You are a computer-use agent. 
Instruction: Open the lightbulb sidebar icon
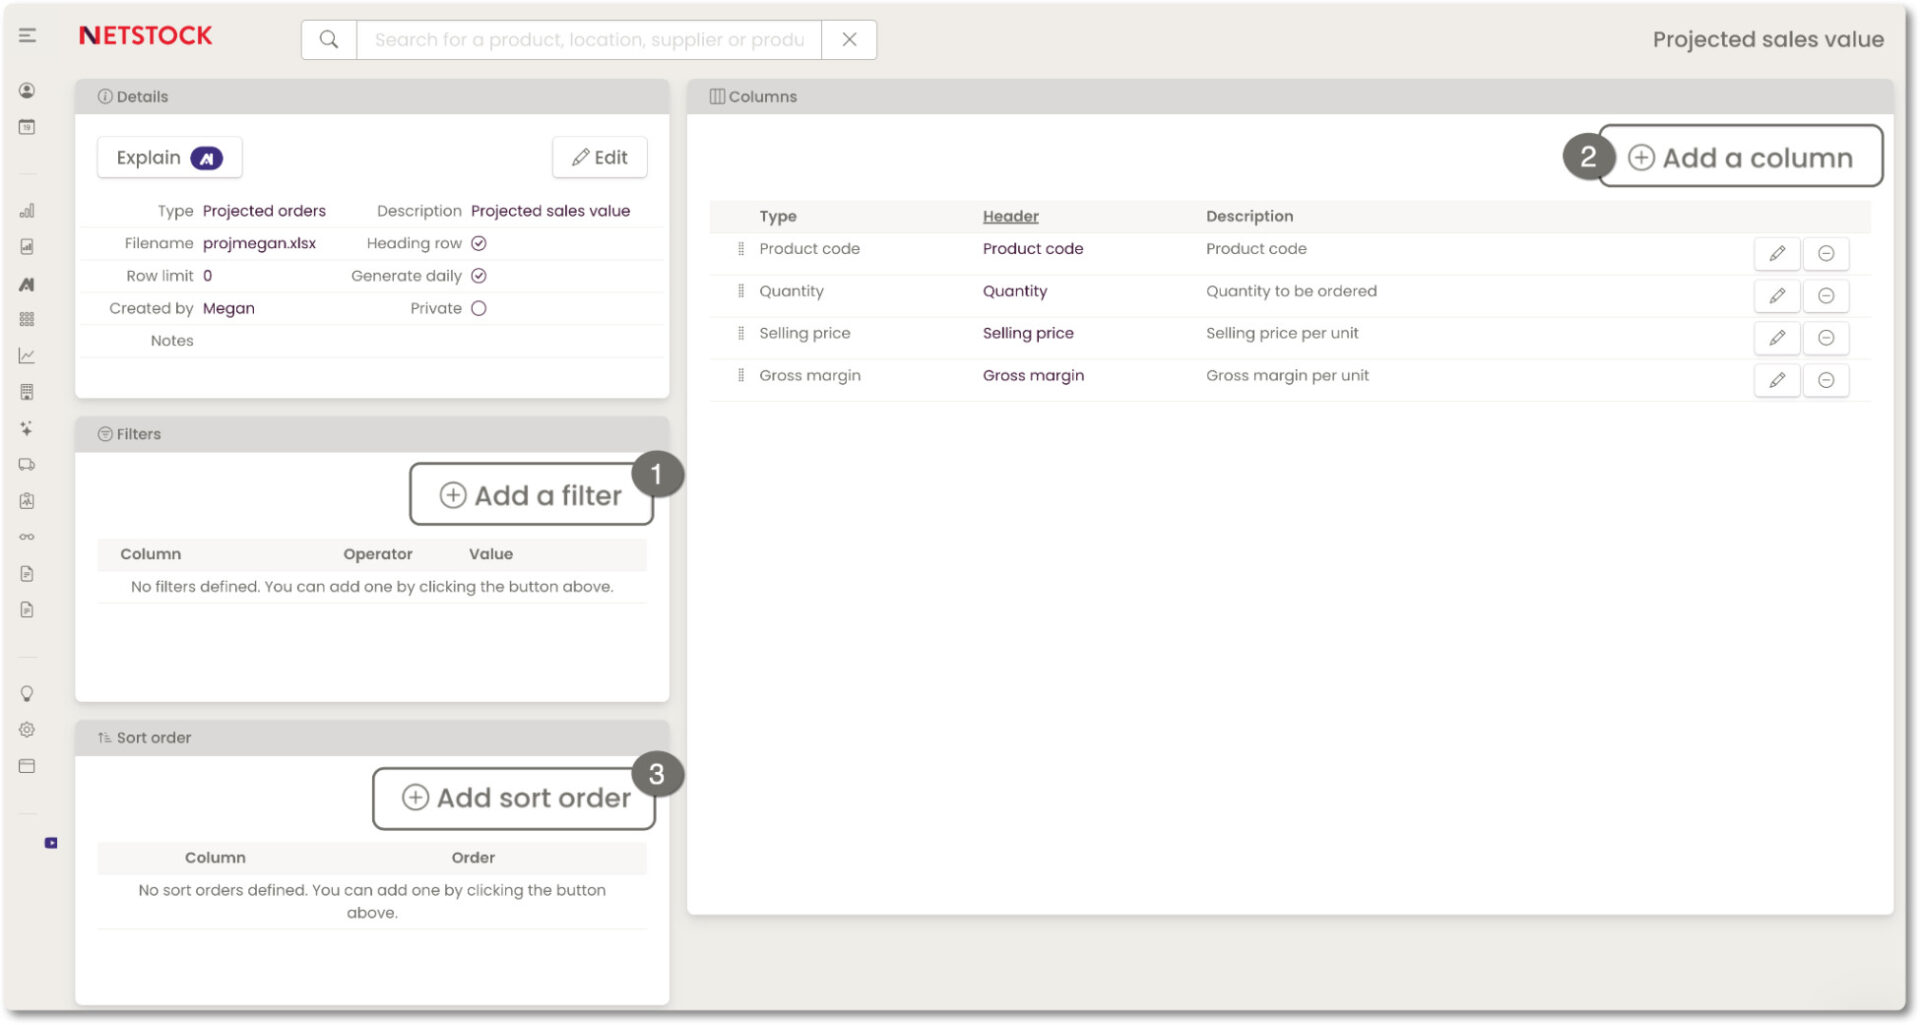(x=27, y=694)
